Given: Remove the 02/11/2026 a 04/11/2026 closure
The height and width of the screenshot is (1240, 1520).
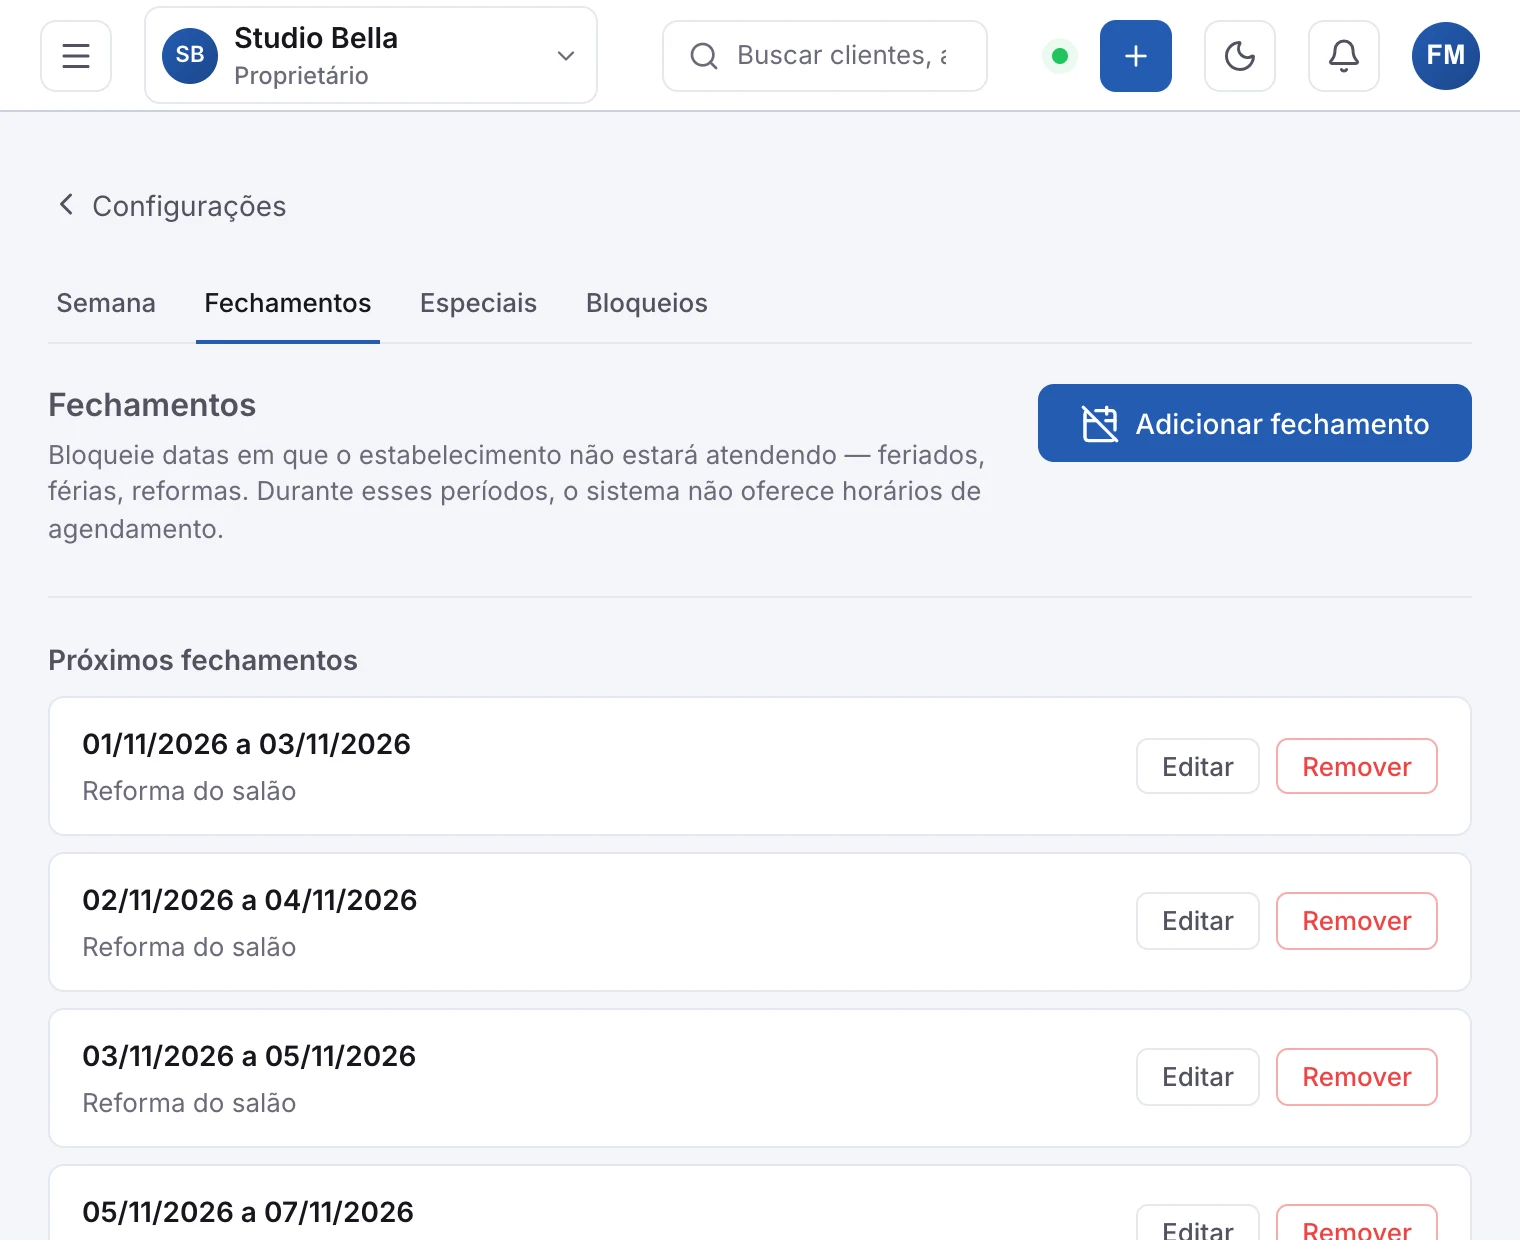Looking at the screenshot, I should pos(1357,921).
